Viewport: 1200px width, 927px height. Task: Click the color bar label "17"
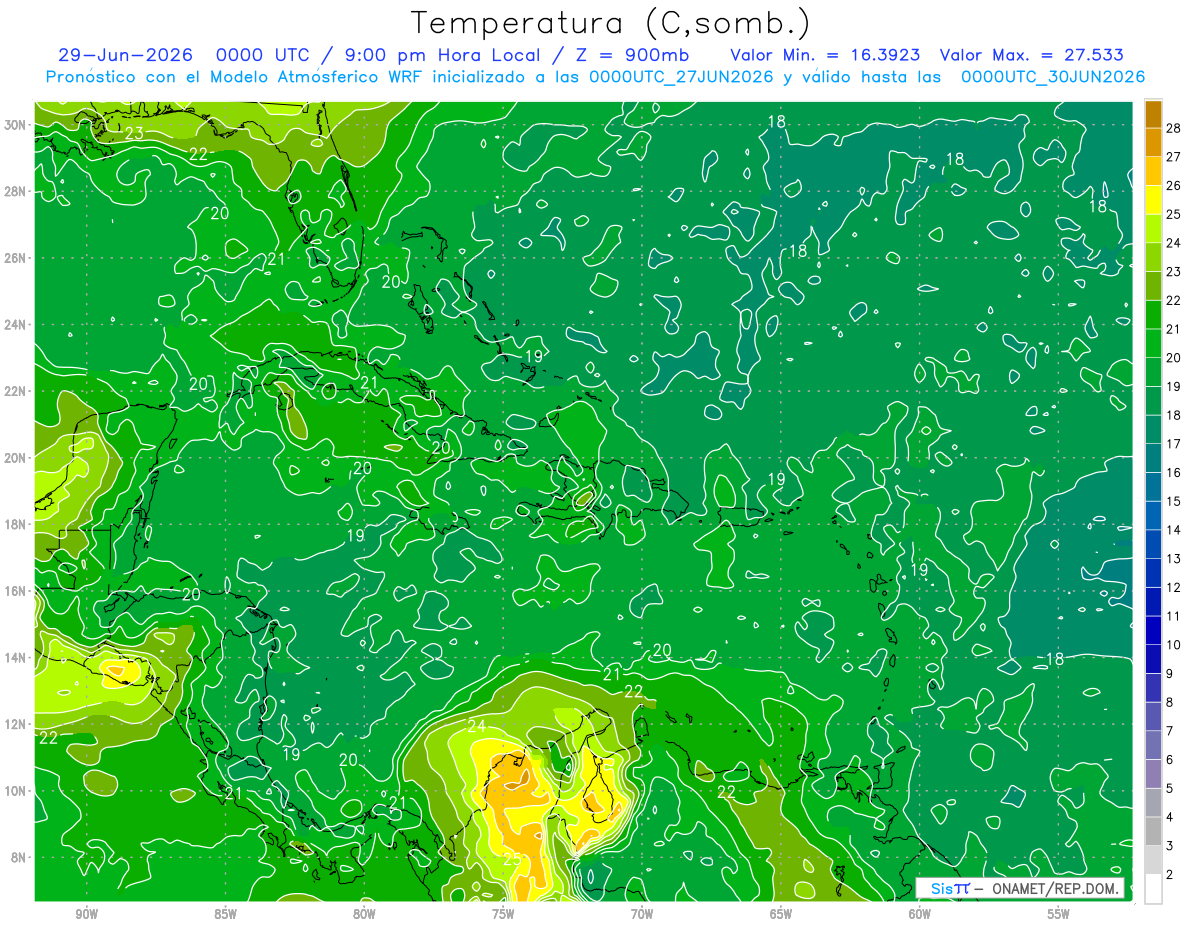pyautogui.click(x=1174, y=444)
